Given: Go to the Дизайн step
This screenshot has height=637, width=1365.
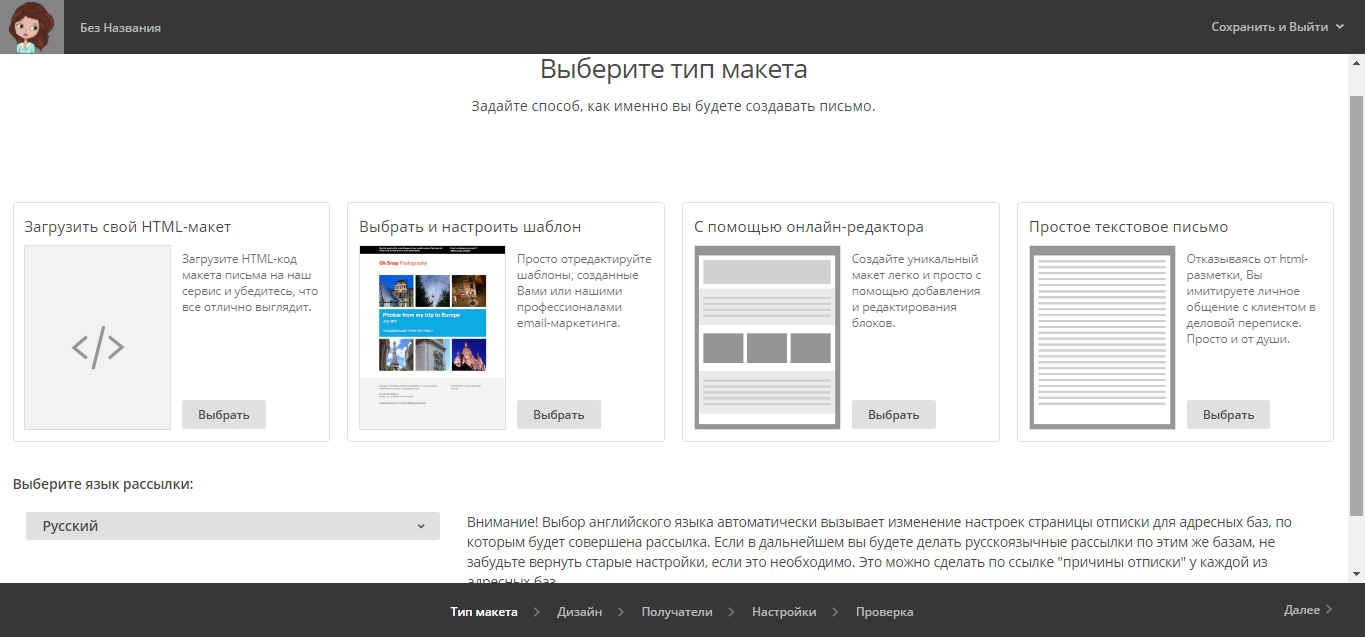Looking at the screenshot, I should point(579,612).
